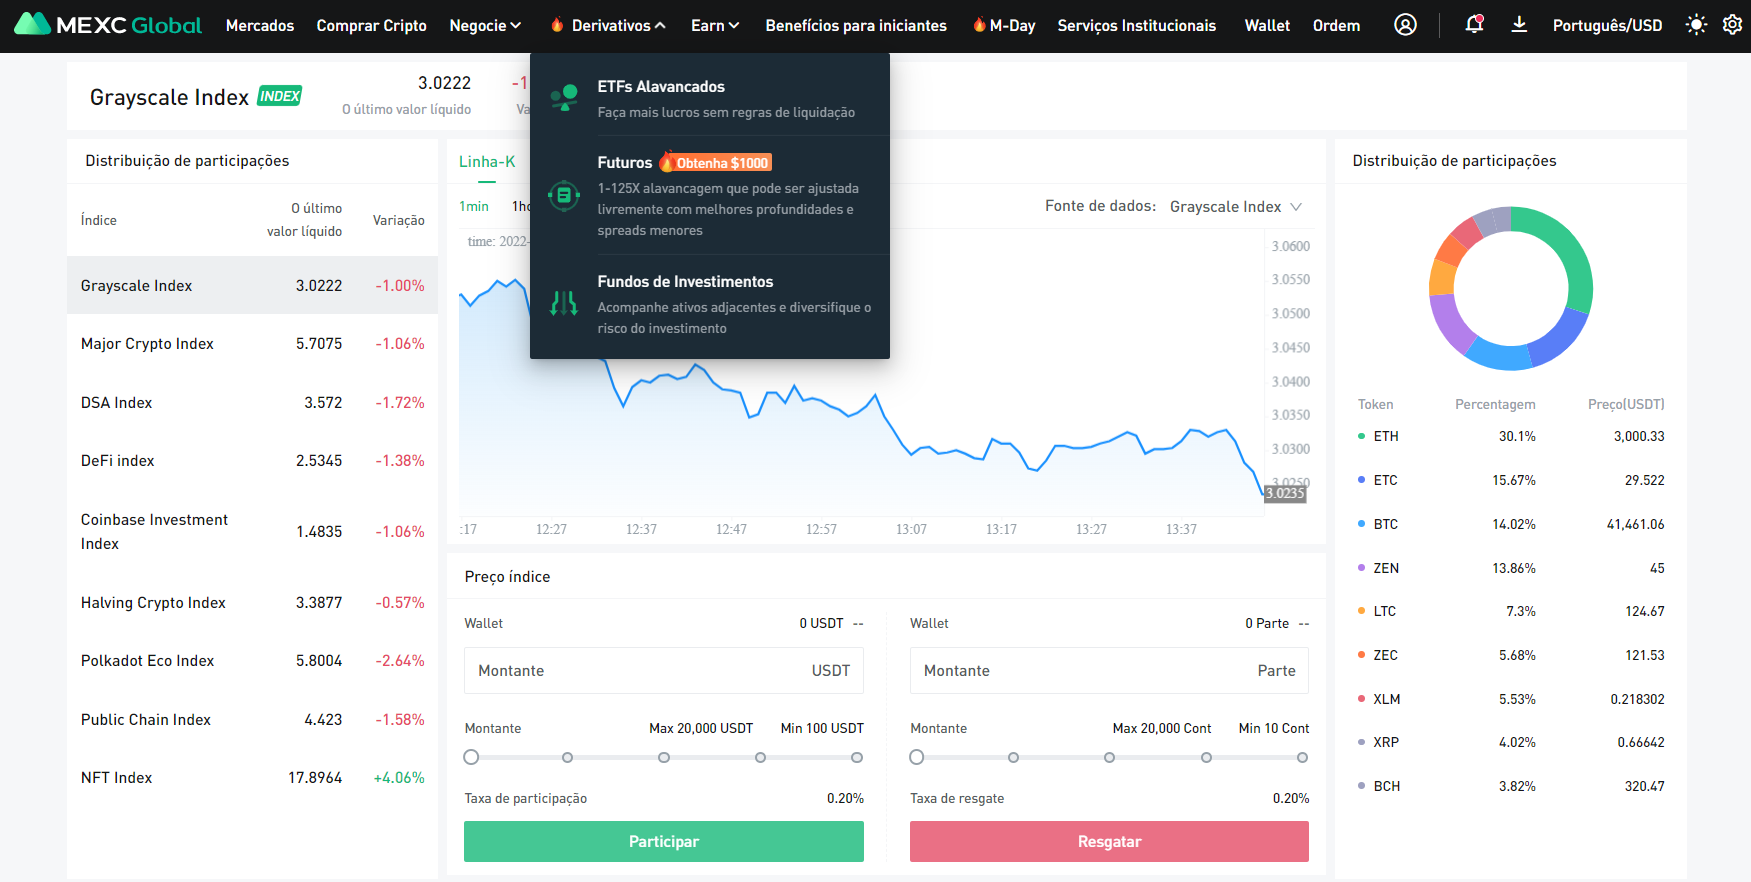The width and height of the screenshot is (1751, 882).
Task: Open Comprar Cripto menu
Action: click(x=371, y=25)
